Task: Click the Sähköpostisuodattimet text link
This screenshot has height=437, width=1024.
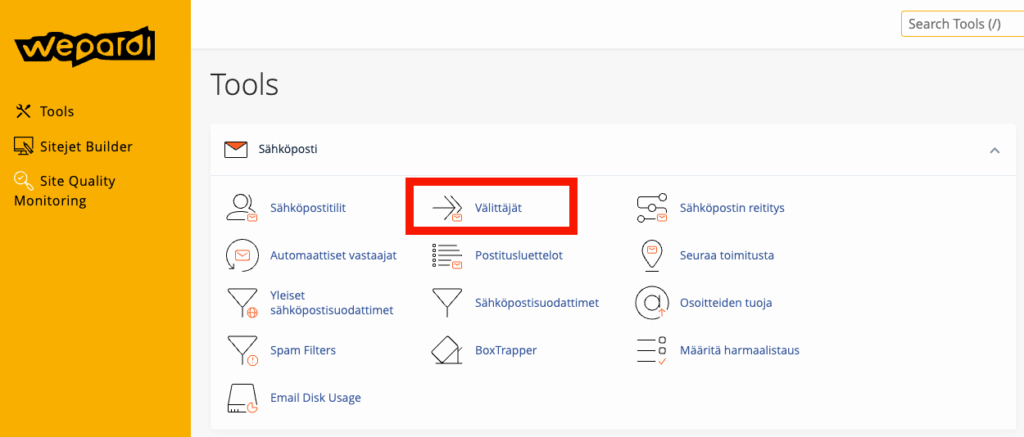Action: point(536,302)
